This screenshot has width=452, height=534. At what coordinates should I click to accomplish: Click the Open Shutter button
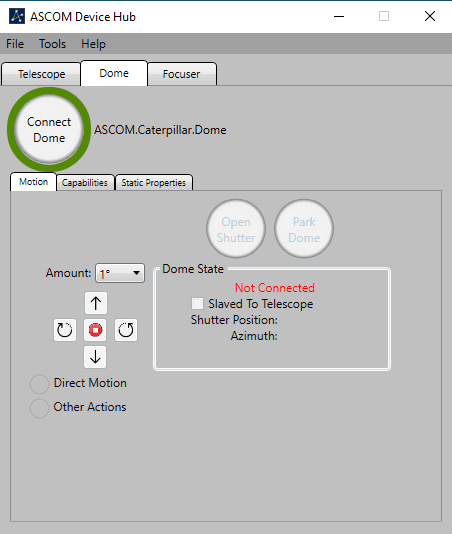point(236,229)
